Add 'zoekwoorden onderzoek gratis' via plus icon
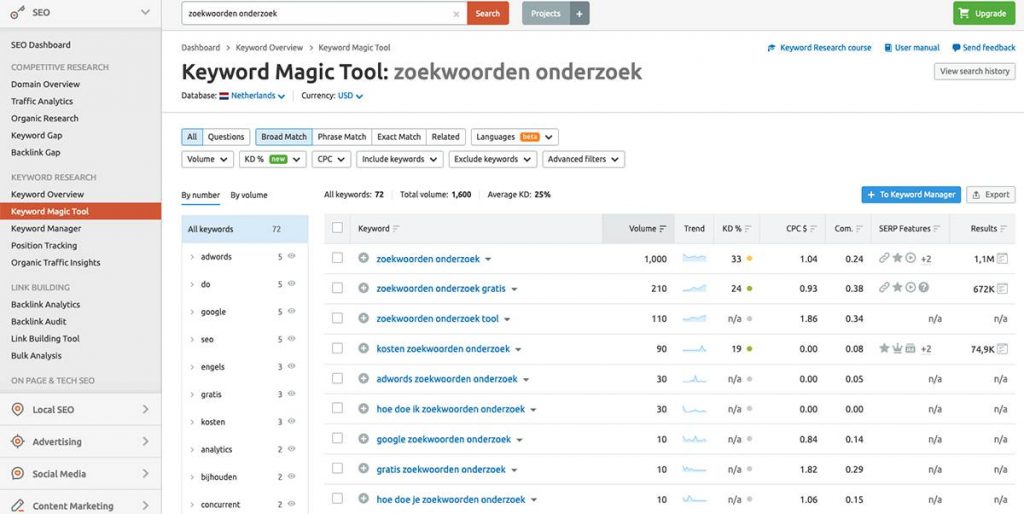The width and height of the screenshot is (1024, 514). point(364,289)
